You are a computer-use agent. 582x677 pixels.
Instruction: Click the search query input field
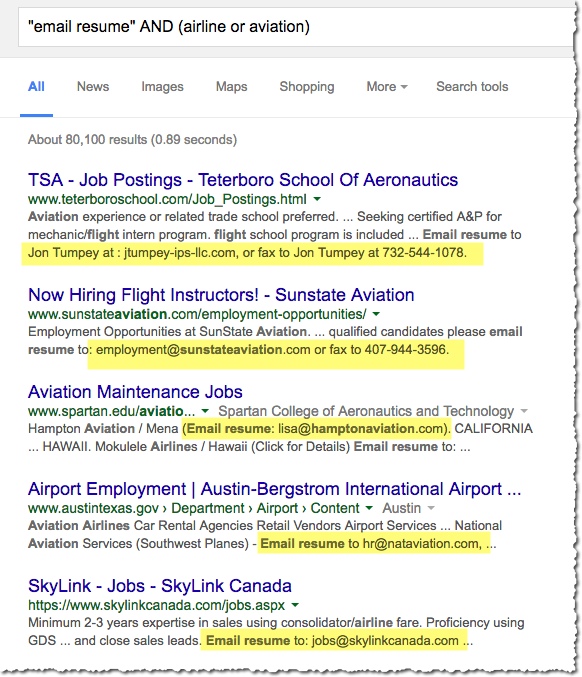pos(297,27)
